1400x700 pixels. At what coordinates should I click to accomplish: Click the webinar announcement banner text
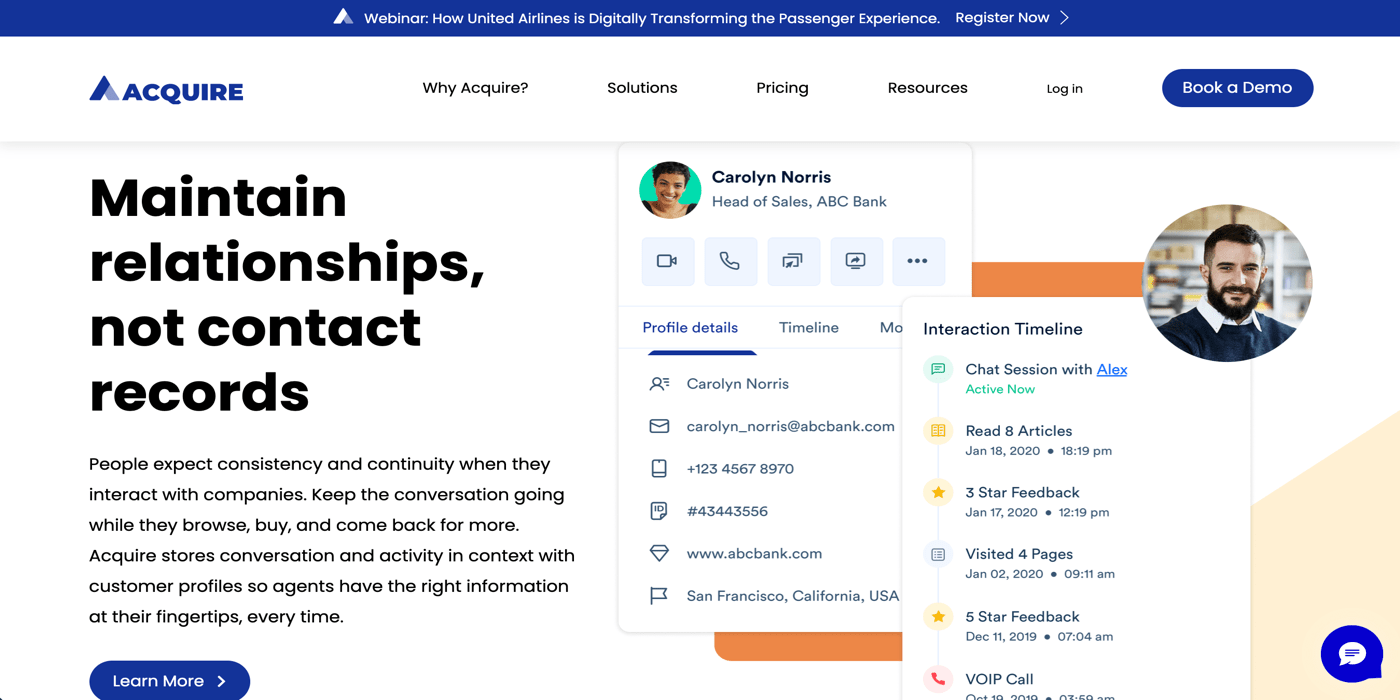[652, 18]
